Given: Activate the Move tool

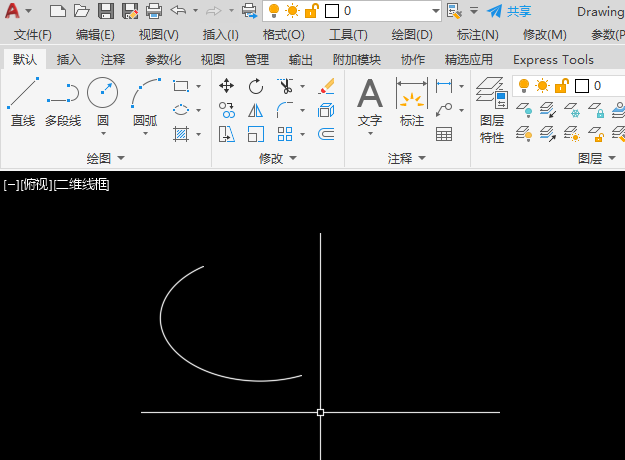Looking at the screenshot, I should (x=226, y=86).
